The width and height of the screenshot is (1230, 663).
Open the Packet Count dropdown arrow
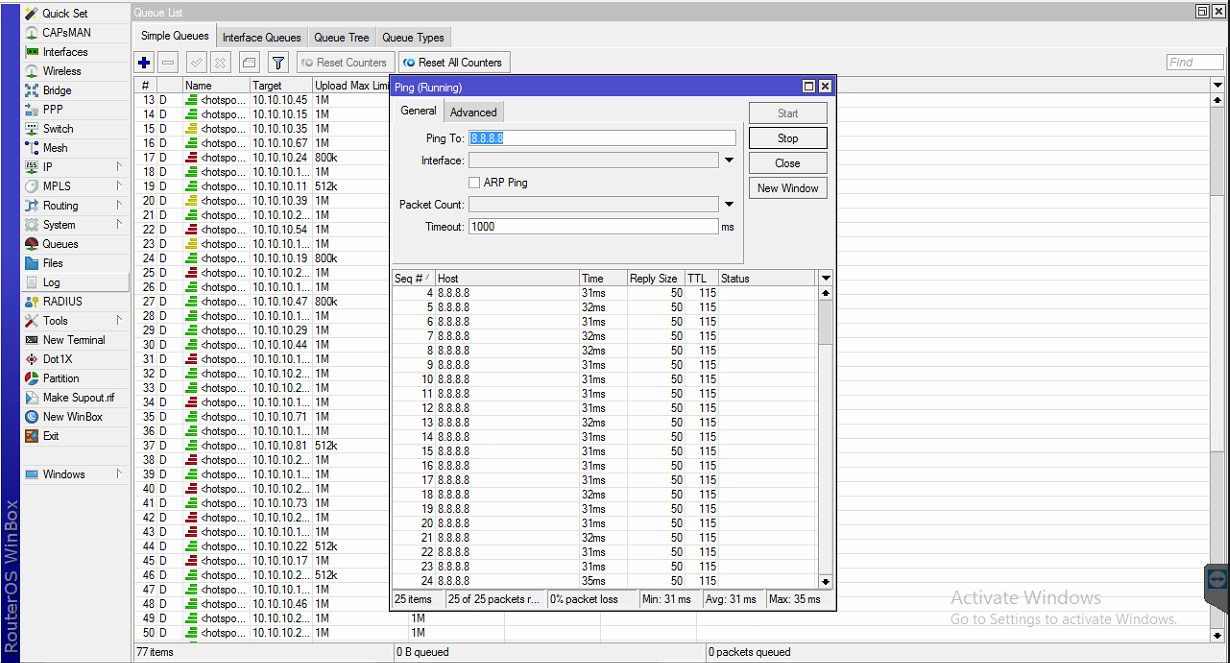coord(729,204)
